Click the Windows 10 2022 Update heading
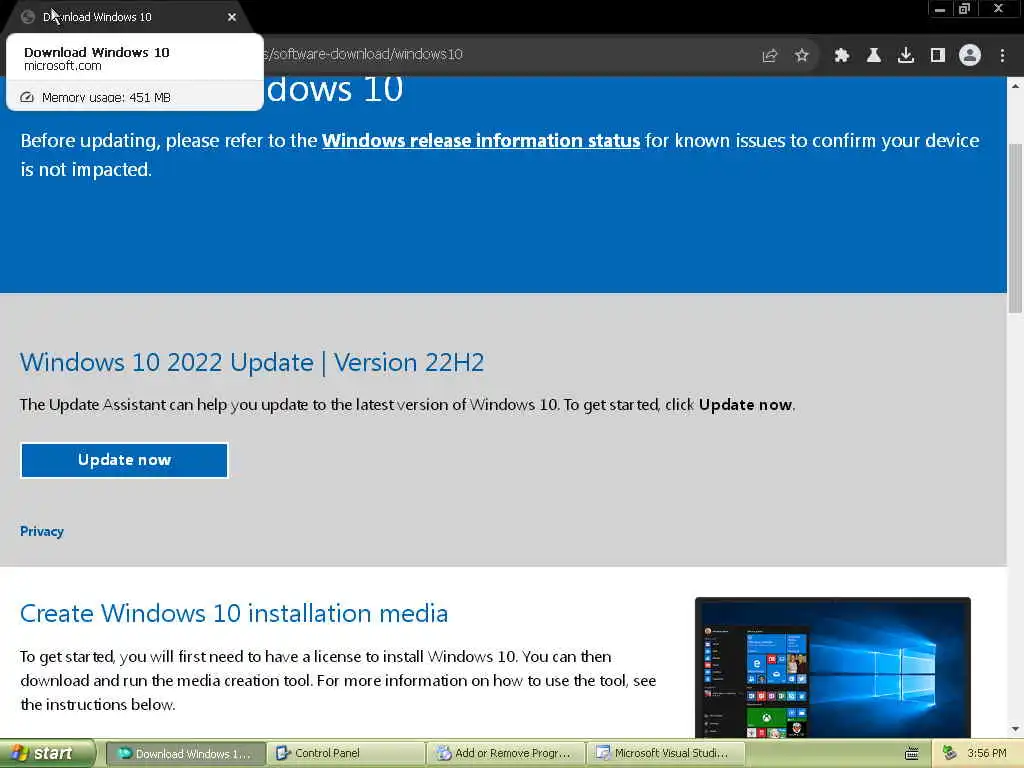The height and width of the screenshot is (768, 1024). coord(252,362)
